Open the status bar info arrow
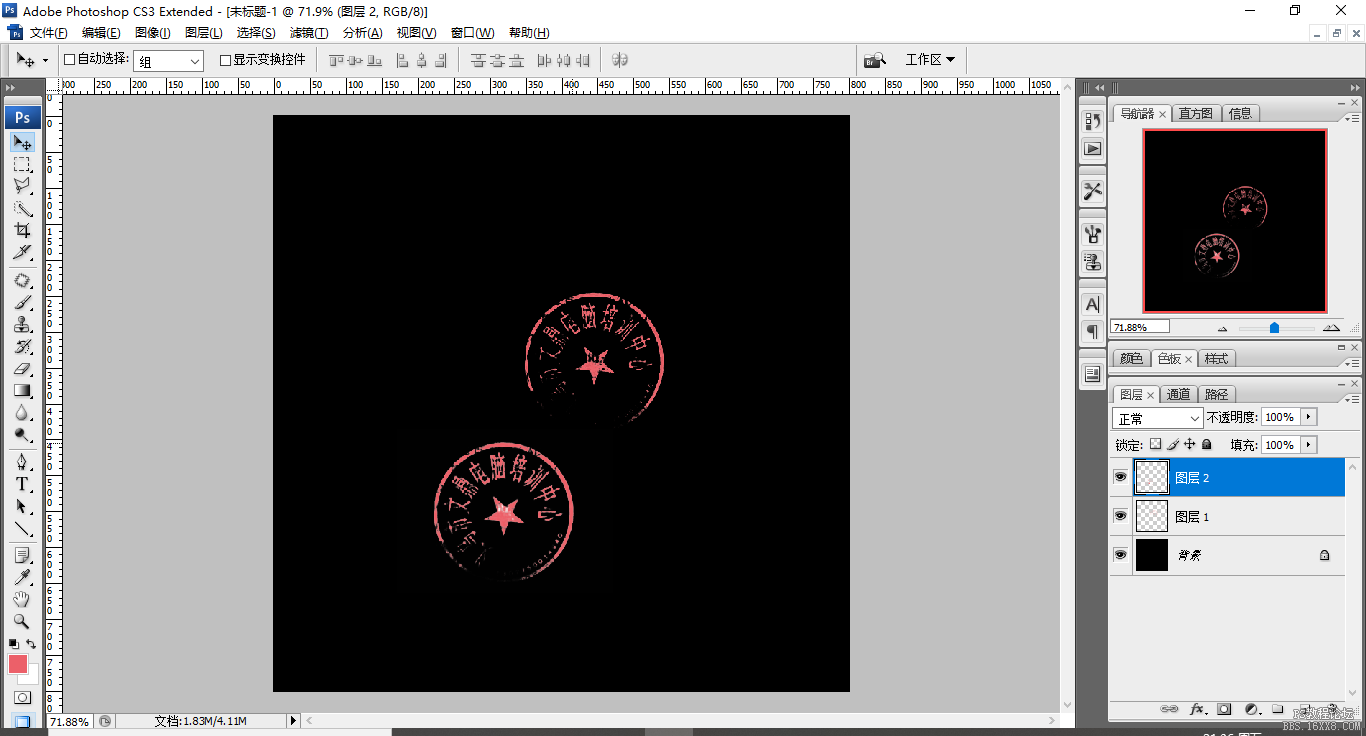 293,721
